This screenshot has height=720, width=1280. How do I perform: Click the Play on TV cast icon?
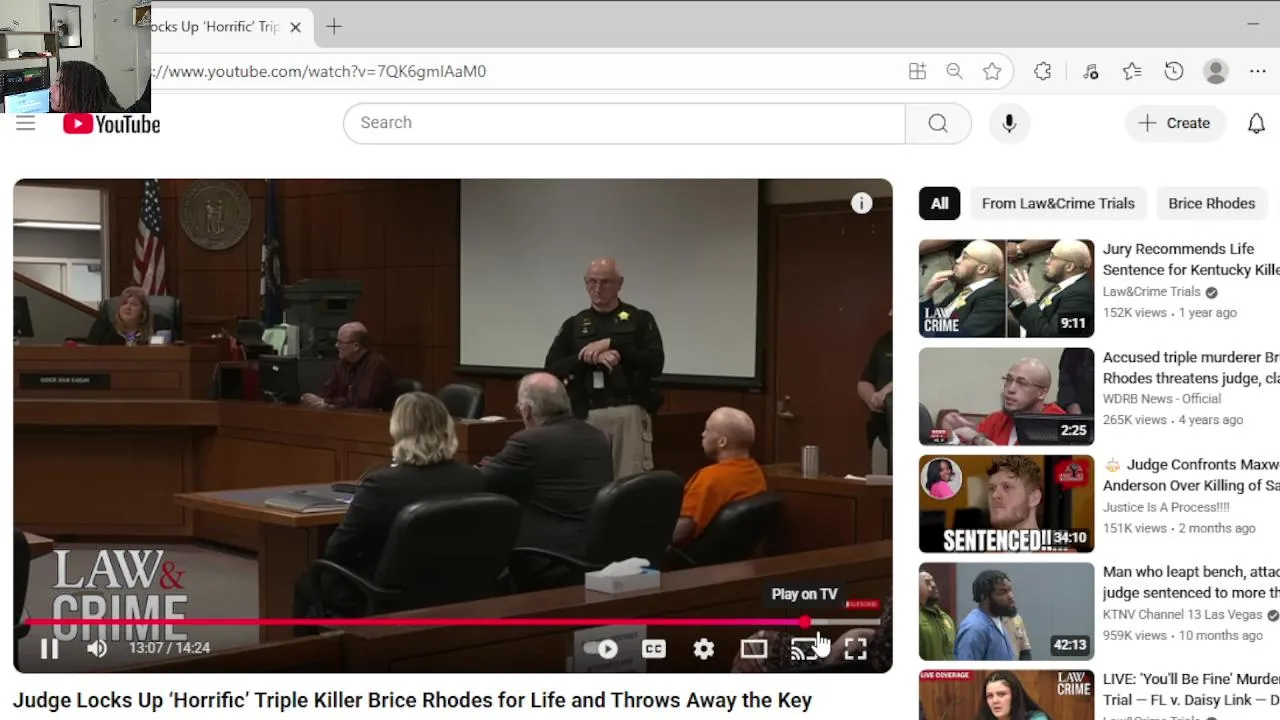804,648
